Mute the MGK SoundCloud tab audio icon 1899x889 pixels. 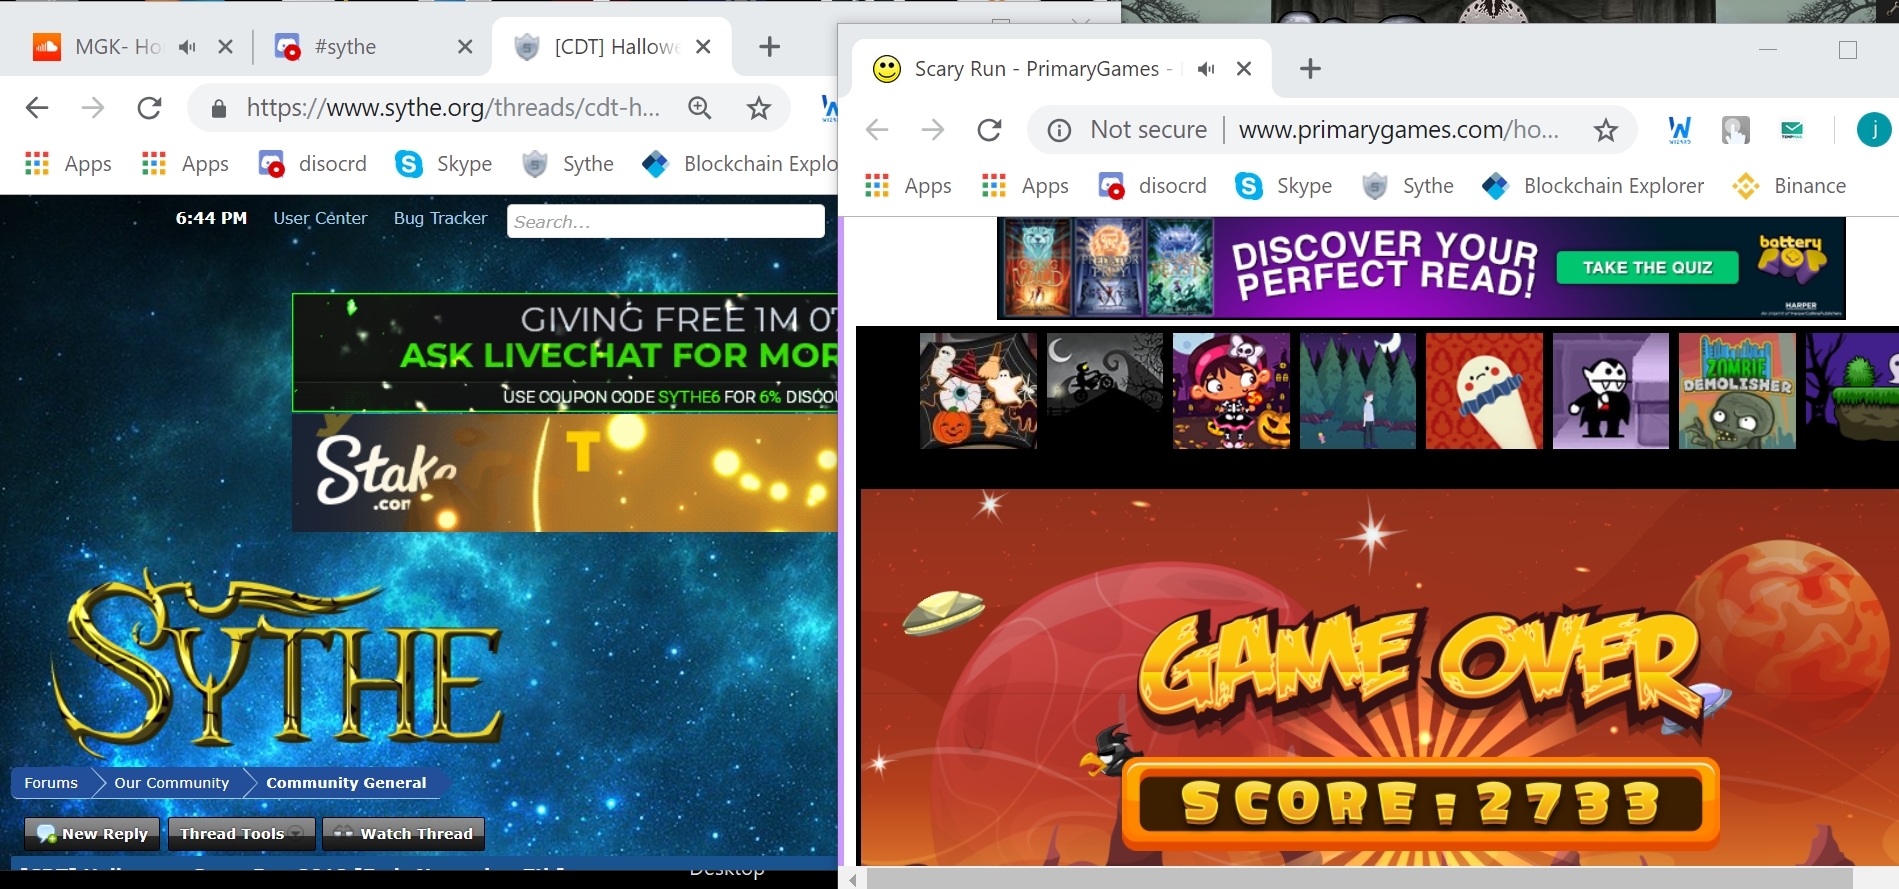187,47
